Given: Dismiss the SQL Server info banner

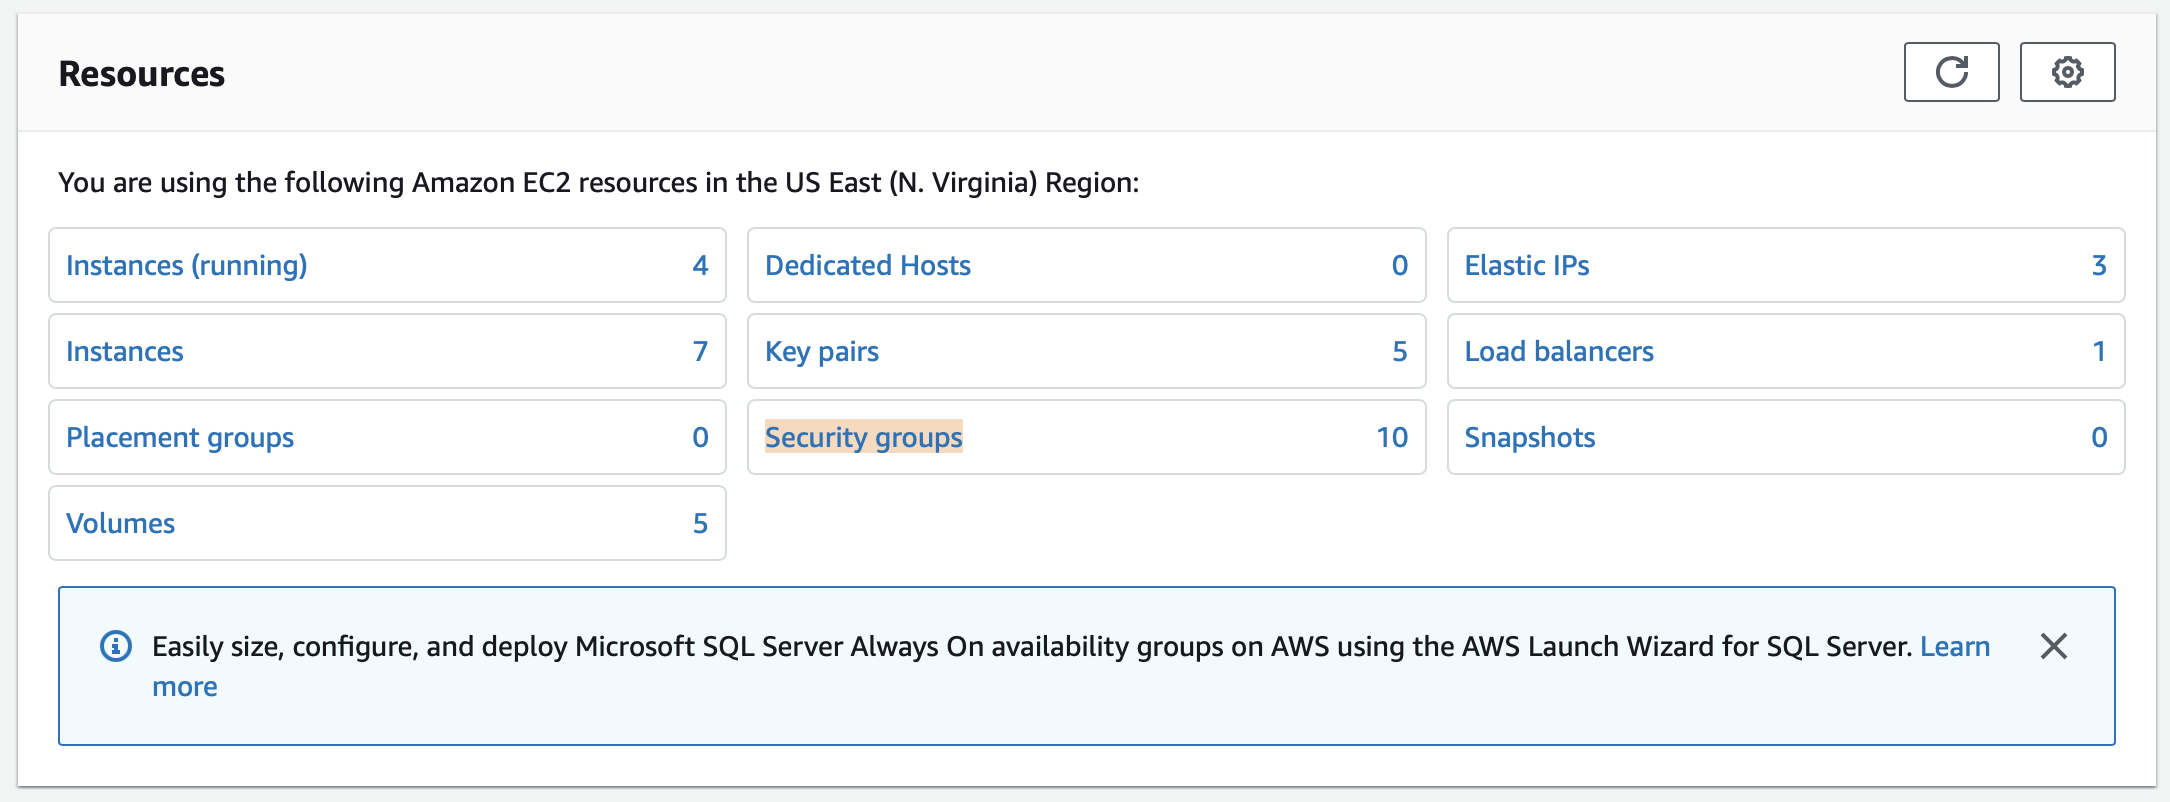Looking at the screenshot, I should (x=2053, y=647).
